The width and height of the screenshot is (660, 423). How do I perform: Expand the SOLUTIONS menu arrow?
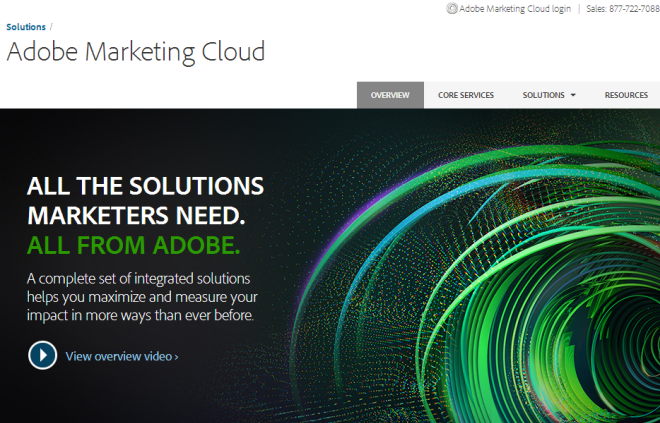click(x=573, y=95)
